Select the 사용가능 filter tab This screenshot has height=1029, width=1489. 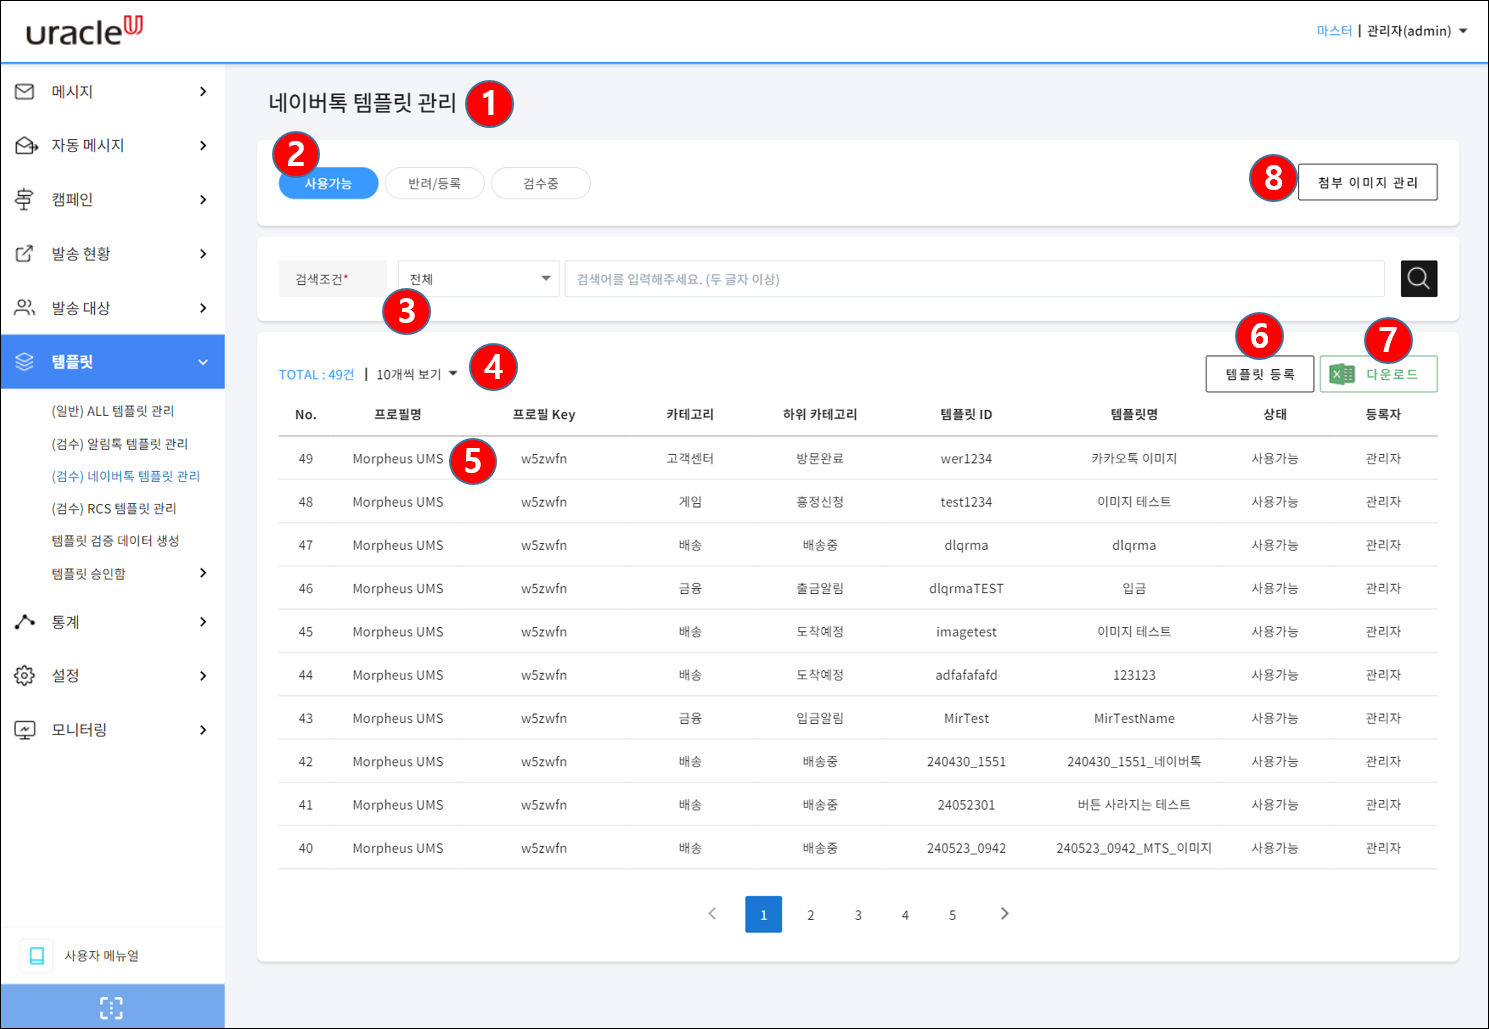point(328,183)
